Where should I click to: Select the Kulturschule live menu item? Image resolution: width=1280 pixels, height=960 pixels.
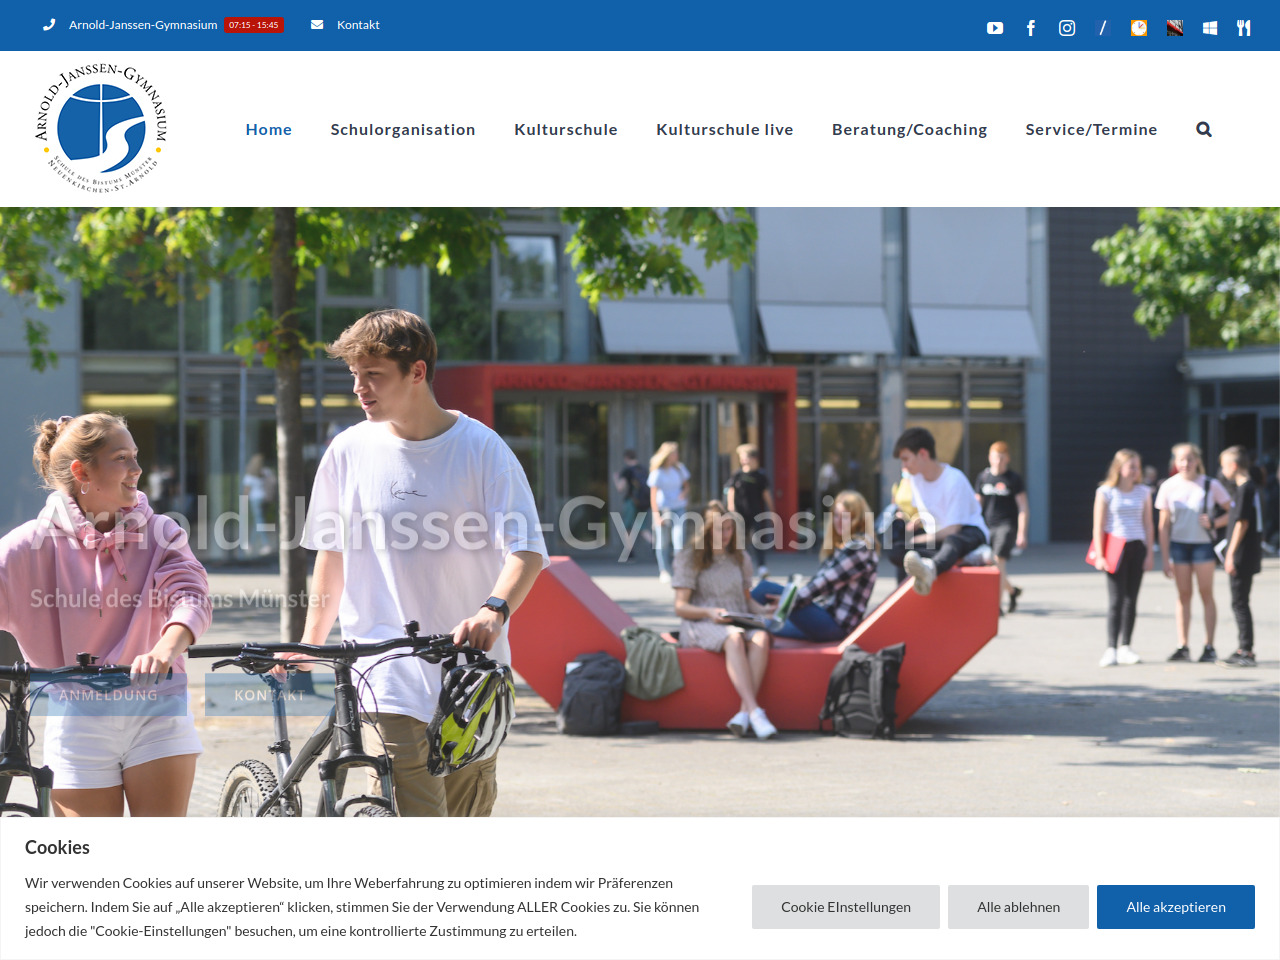(725, 129)
